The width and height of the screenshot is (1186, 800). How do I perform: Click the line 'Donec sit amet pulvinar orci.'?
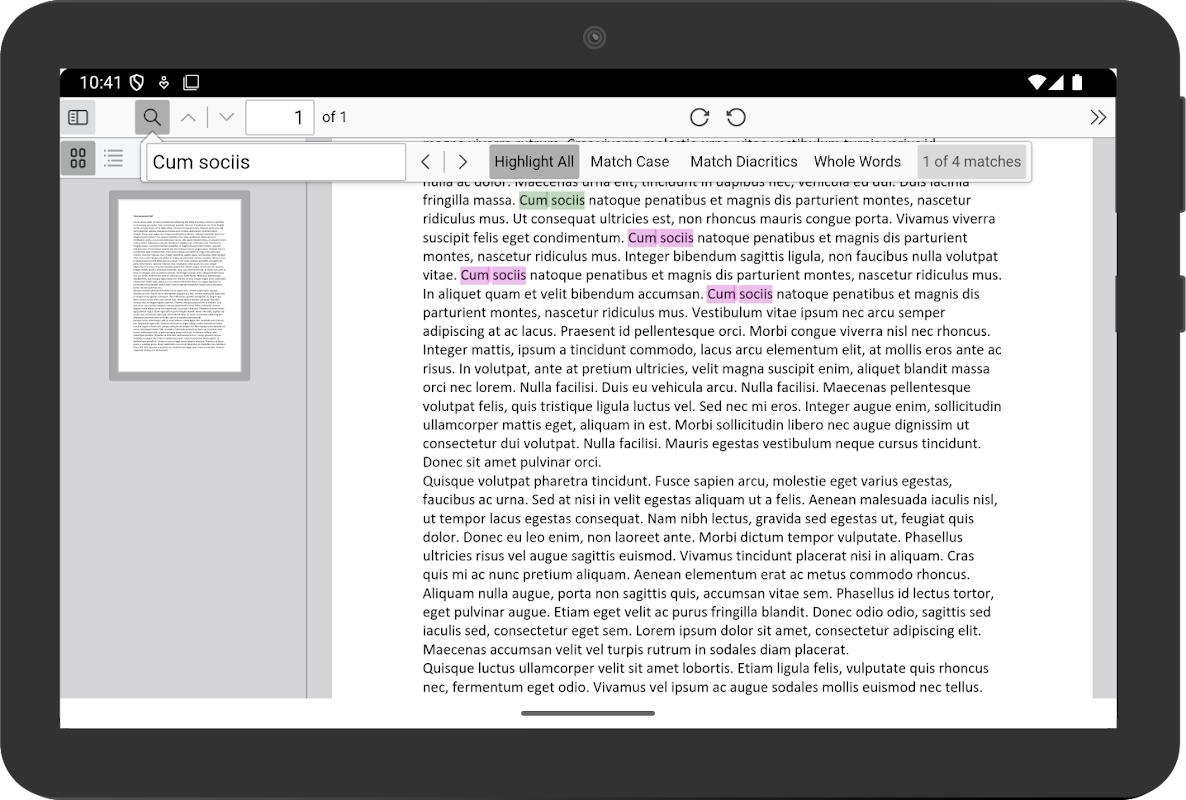point(512,462)
